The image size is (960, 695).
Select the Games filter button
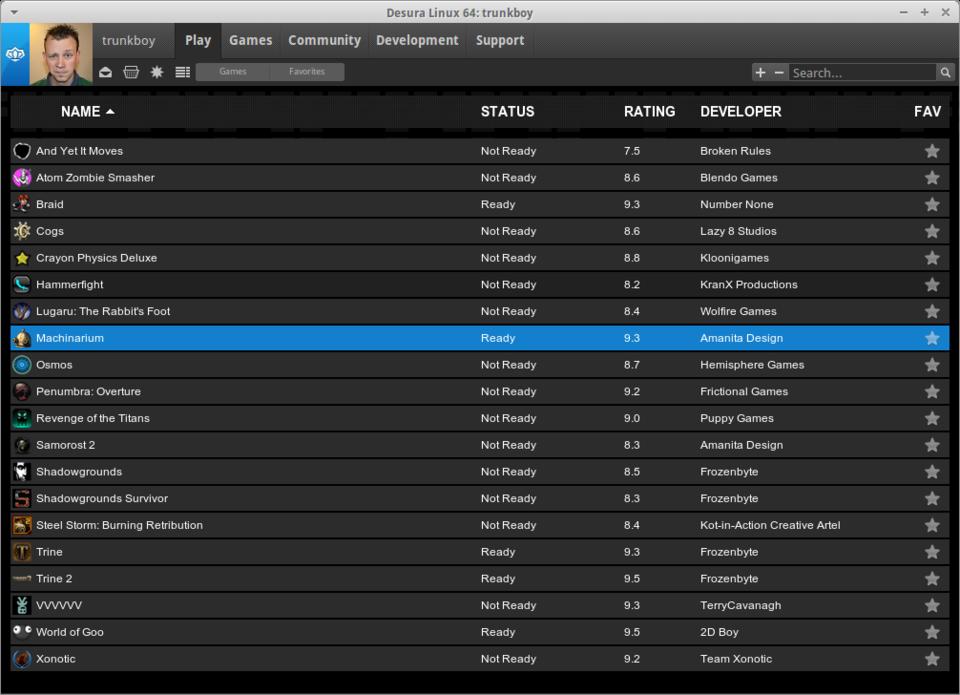tap(233, 72)
